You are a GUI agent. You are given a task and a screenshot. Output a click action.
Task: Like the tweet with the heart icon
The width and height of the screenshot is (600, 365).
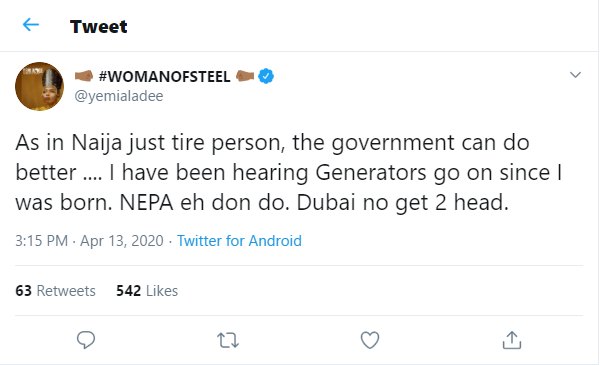click(370, 340)
